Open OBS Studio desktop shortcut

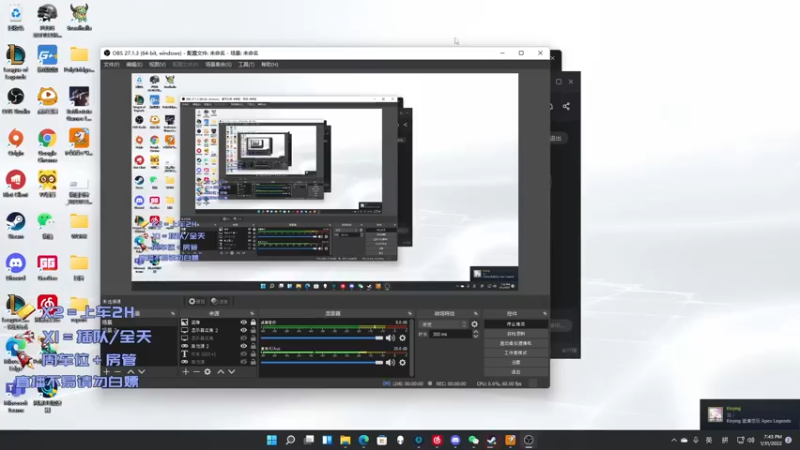[16, 101]
